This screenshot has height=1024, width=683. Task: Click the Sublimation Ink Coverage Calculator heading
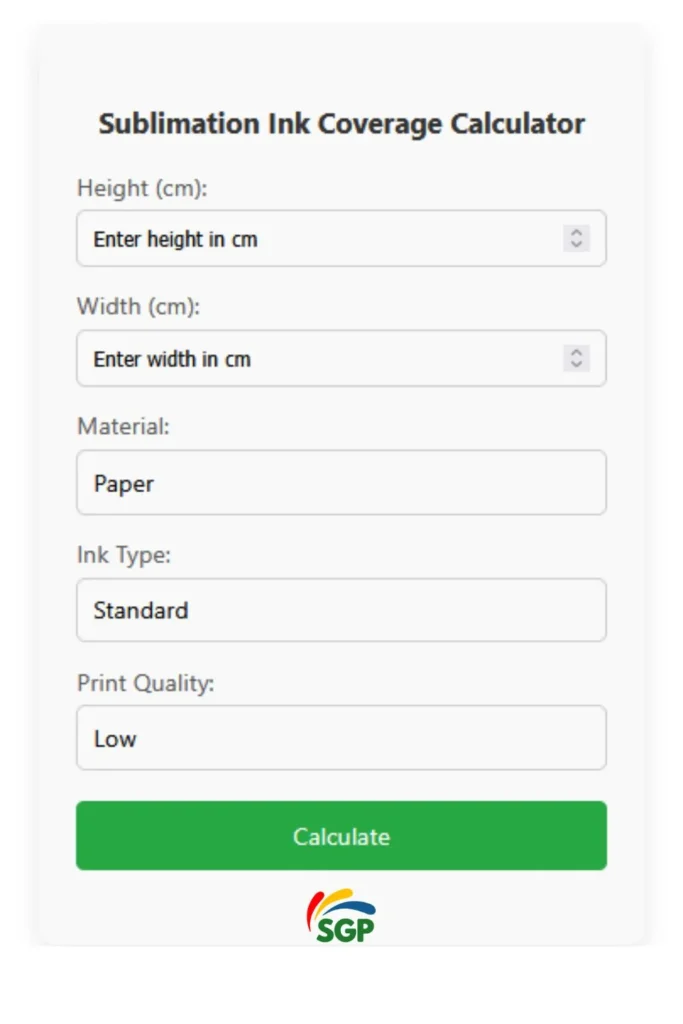[341, 124]
